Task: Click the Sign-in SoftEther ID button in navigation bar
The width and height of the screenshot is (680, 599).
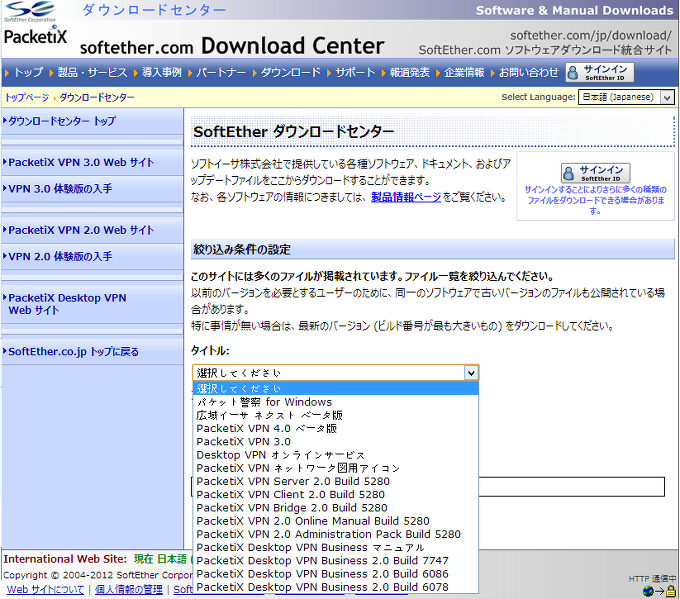Action: 600,72
